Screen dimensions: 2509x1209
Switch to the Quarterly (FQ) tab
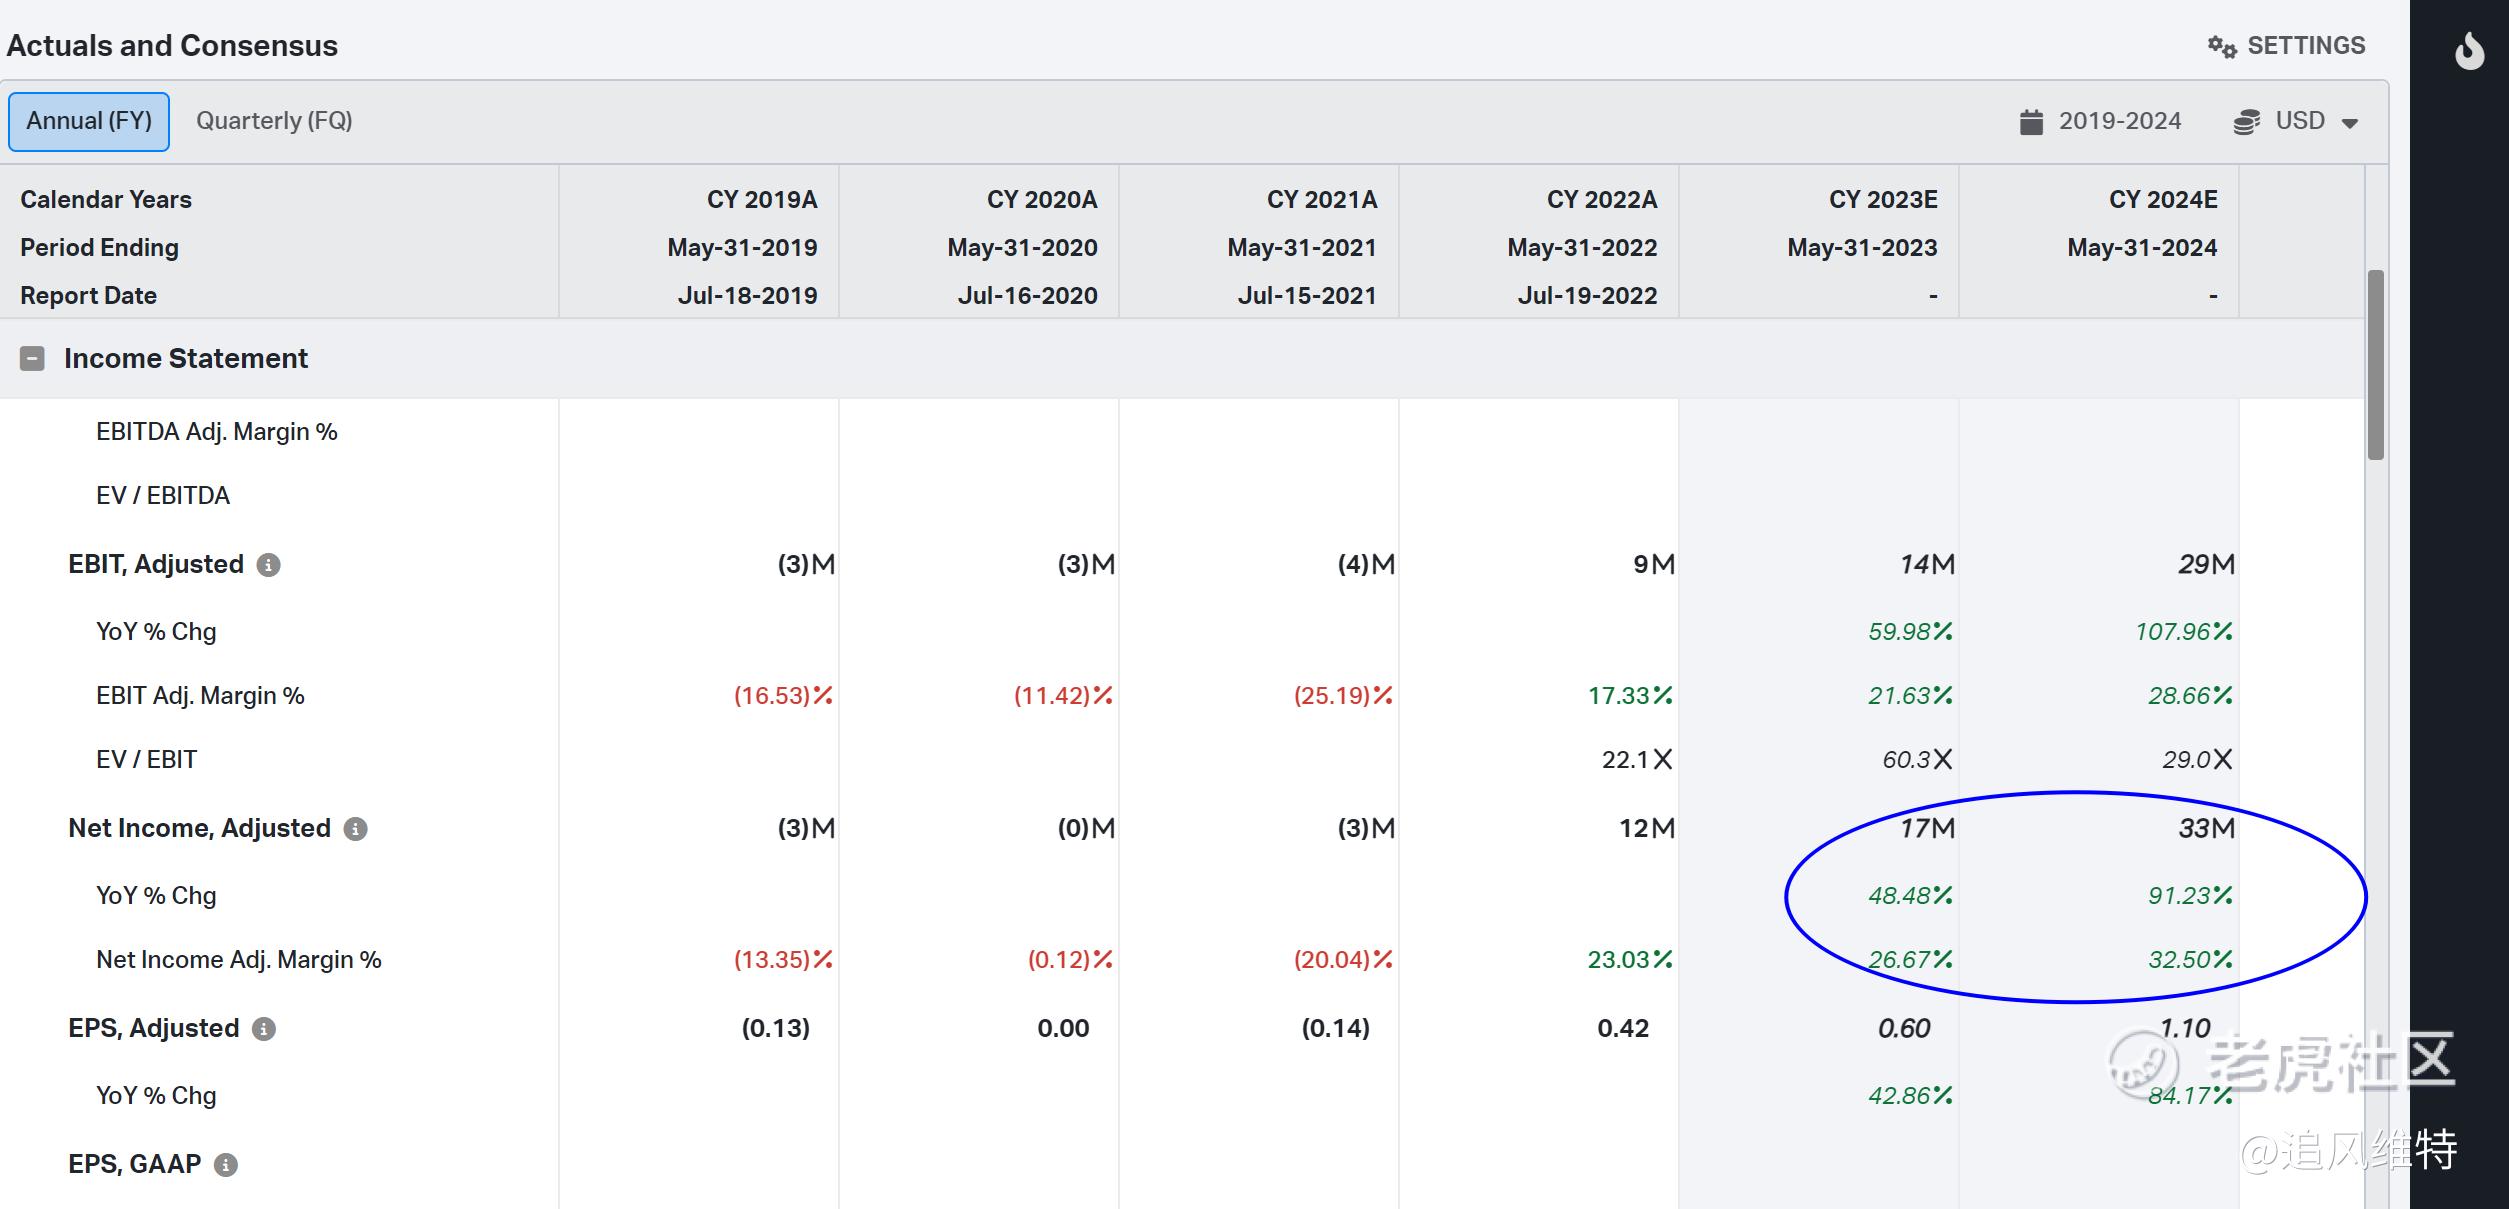(274, 121)
